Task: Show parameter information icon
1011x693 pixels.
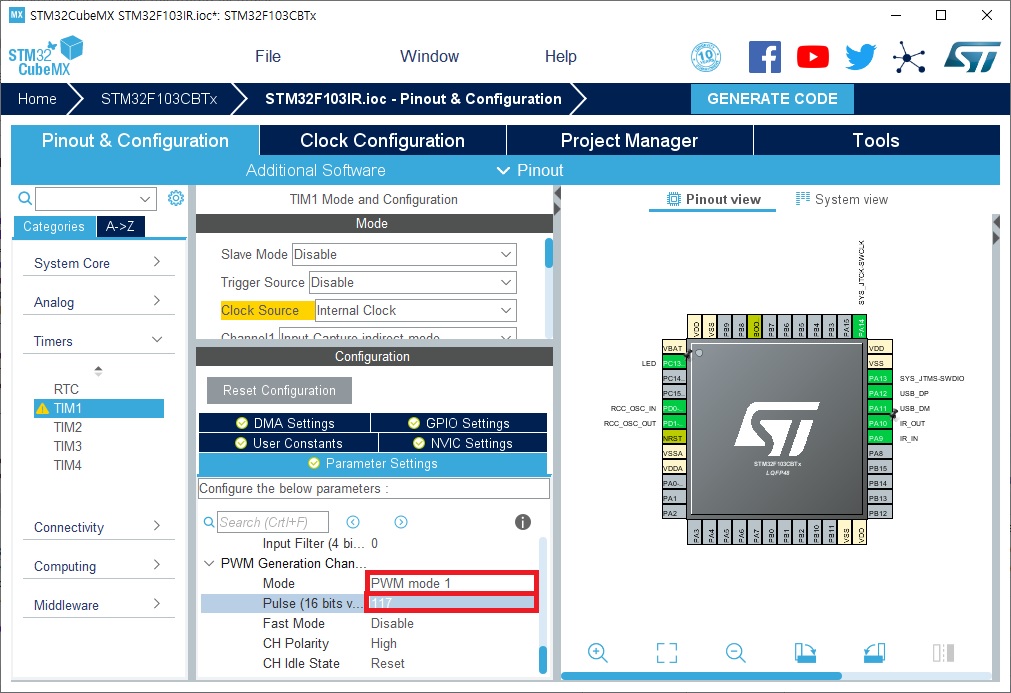Action: coord(523,522)
